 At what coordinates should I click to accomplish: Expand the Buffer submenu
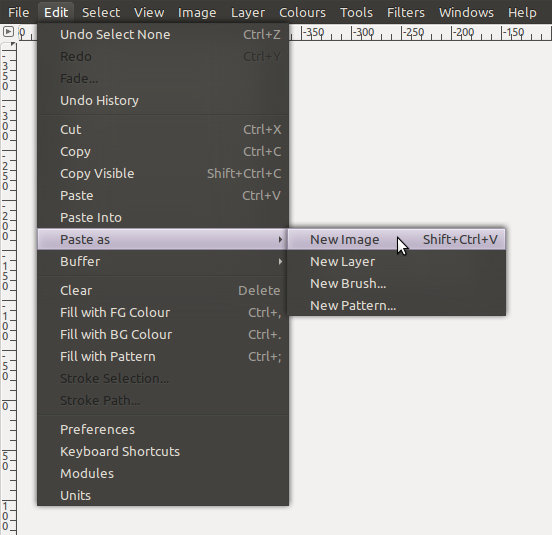click(163, 262)
